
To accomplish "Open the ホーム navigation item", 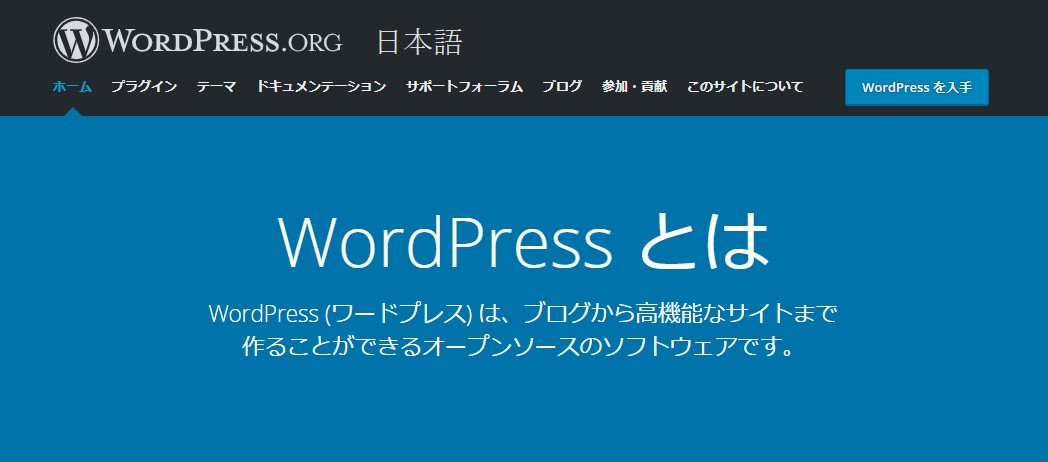I will click(x=72, y=87).
